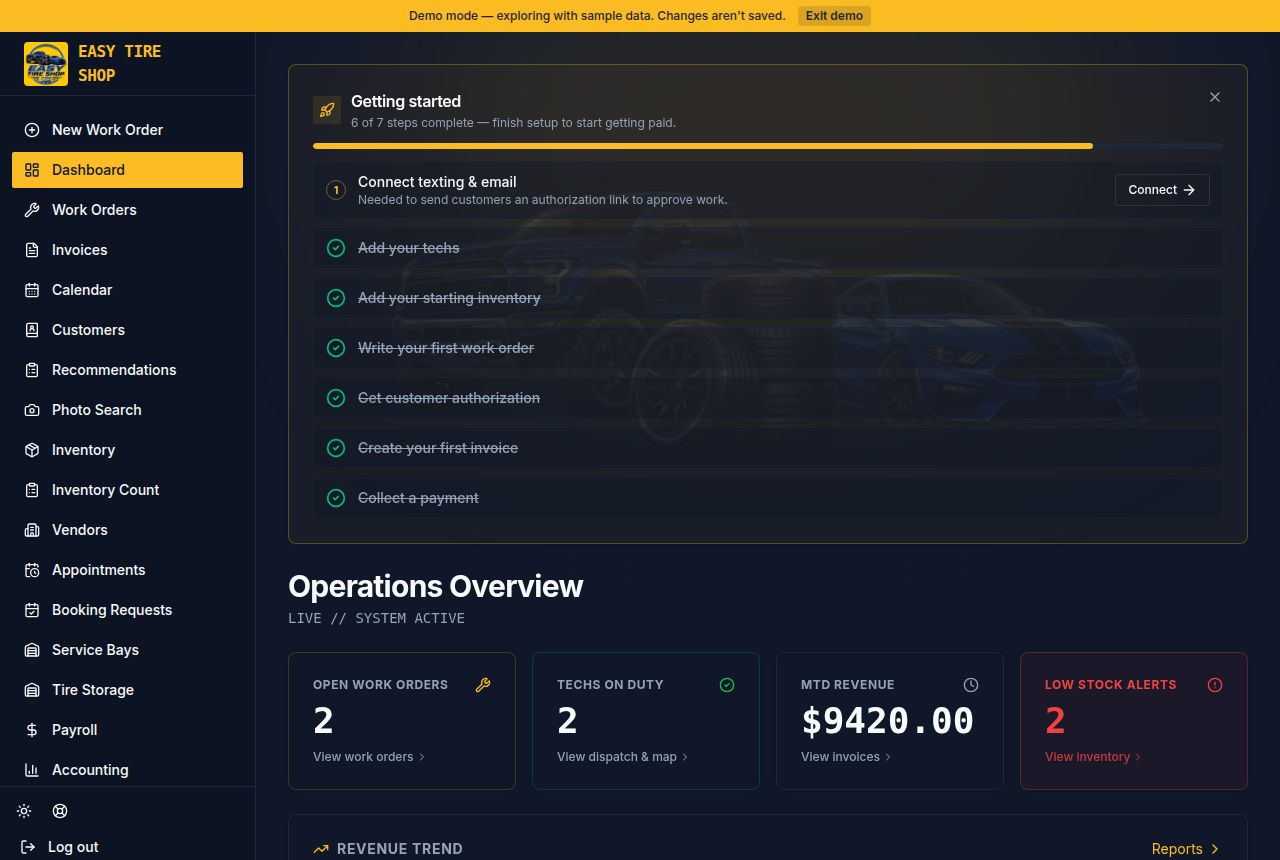Screen dimensions: 1280x860
Task: Click the Collect a payment completed step
Action: [767, 498]
